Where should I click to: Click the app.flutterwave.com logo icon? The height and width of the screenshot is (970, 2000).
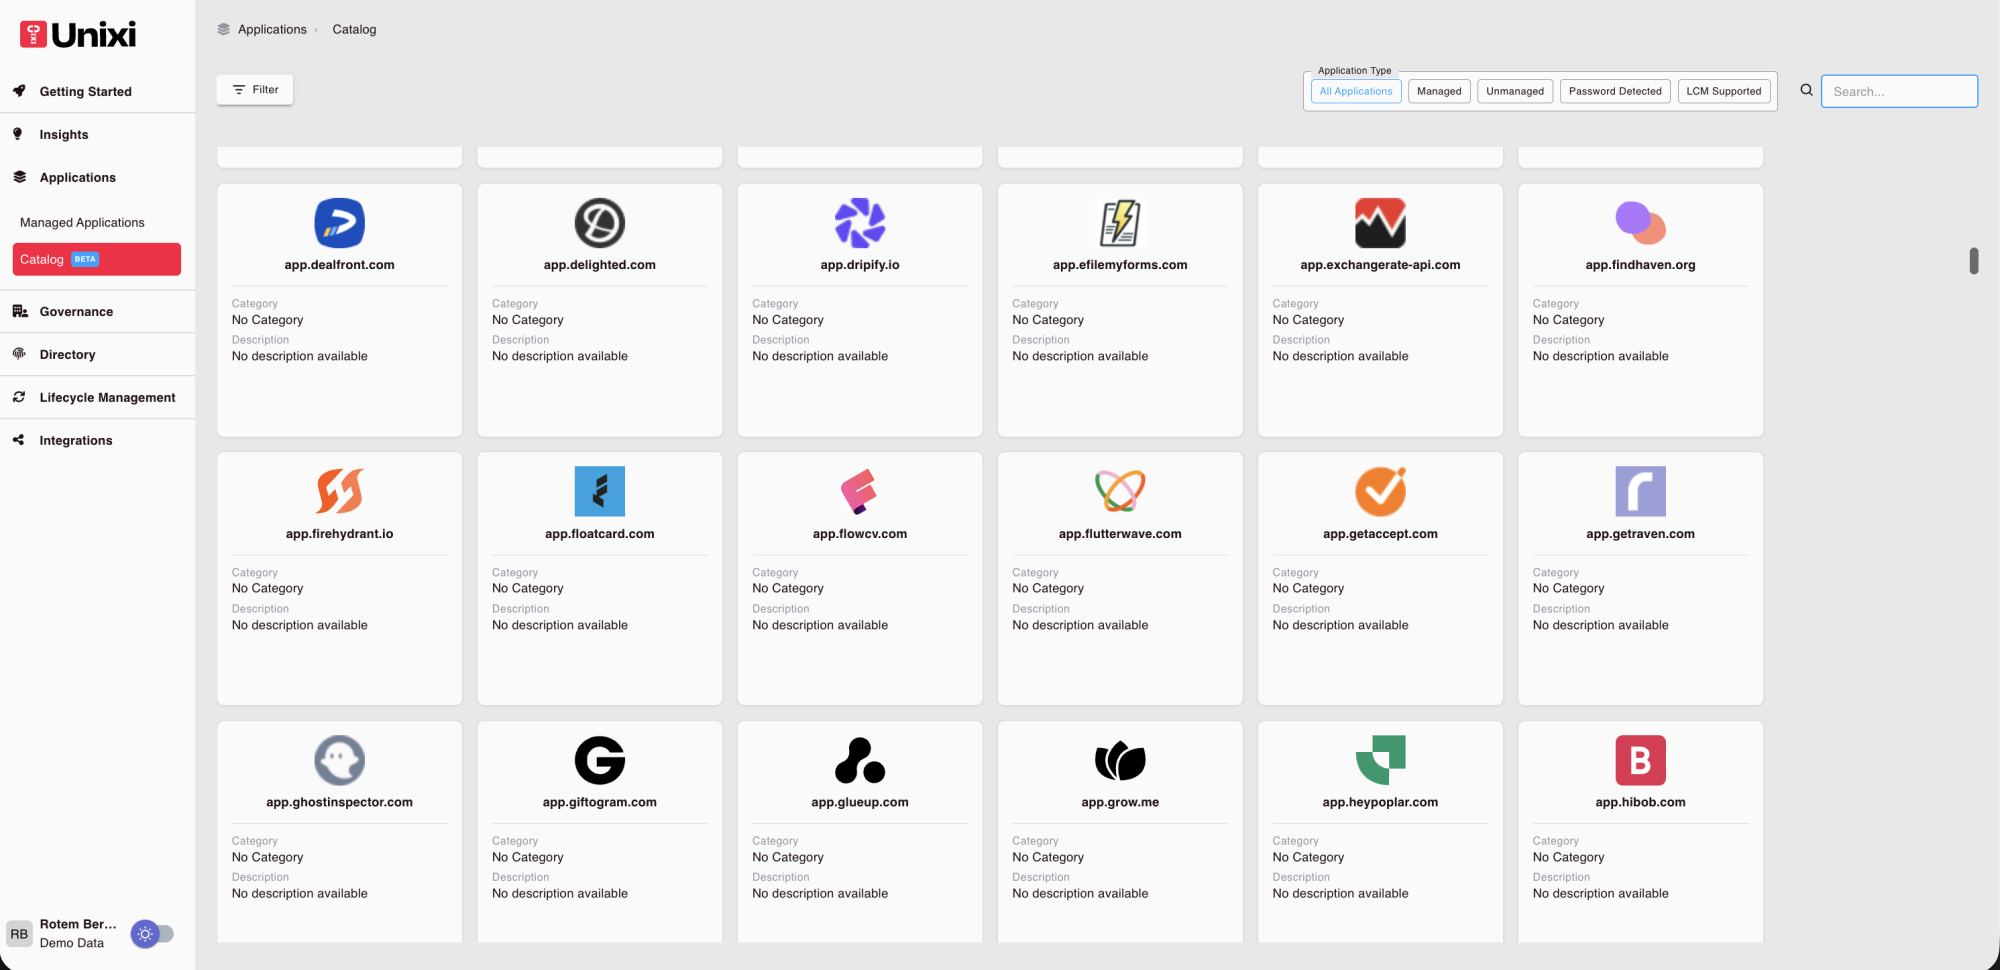tap(1120, 491)
